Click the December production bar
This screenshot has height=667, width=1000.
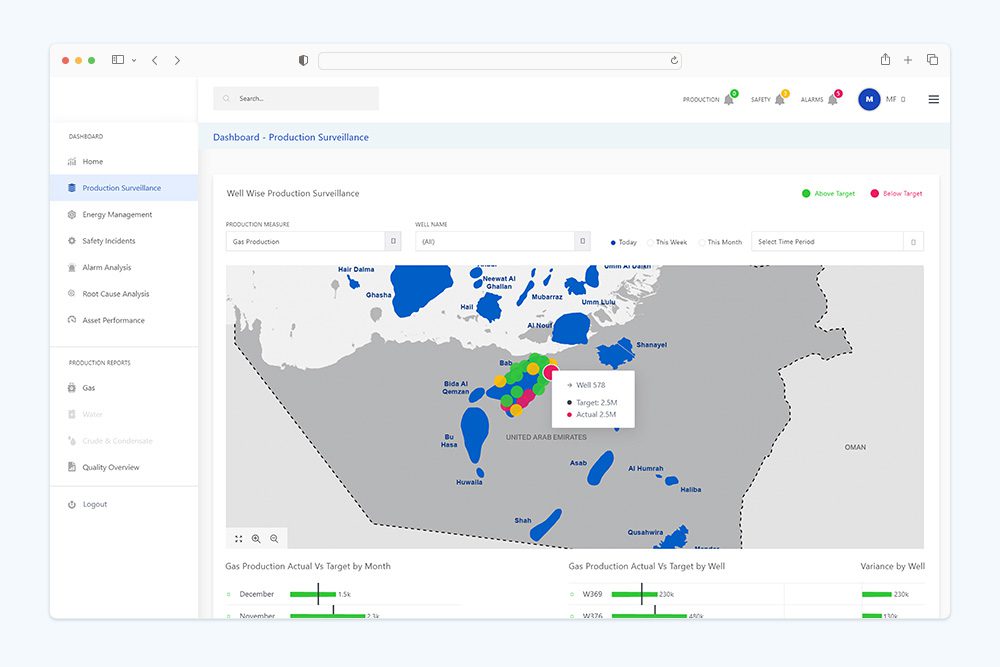tap(313, 594)
